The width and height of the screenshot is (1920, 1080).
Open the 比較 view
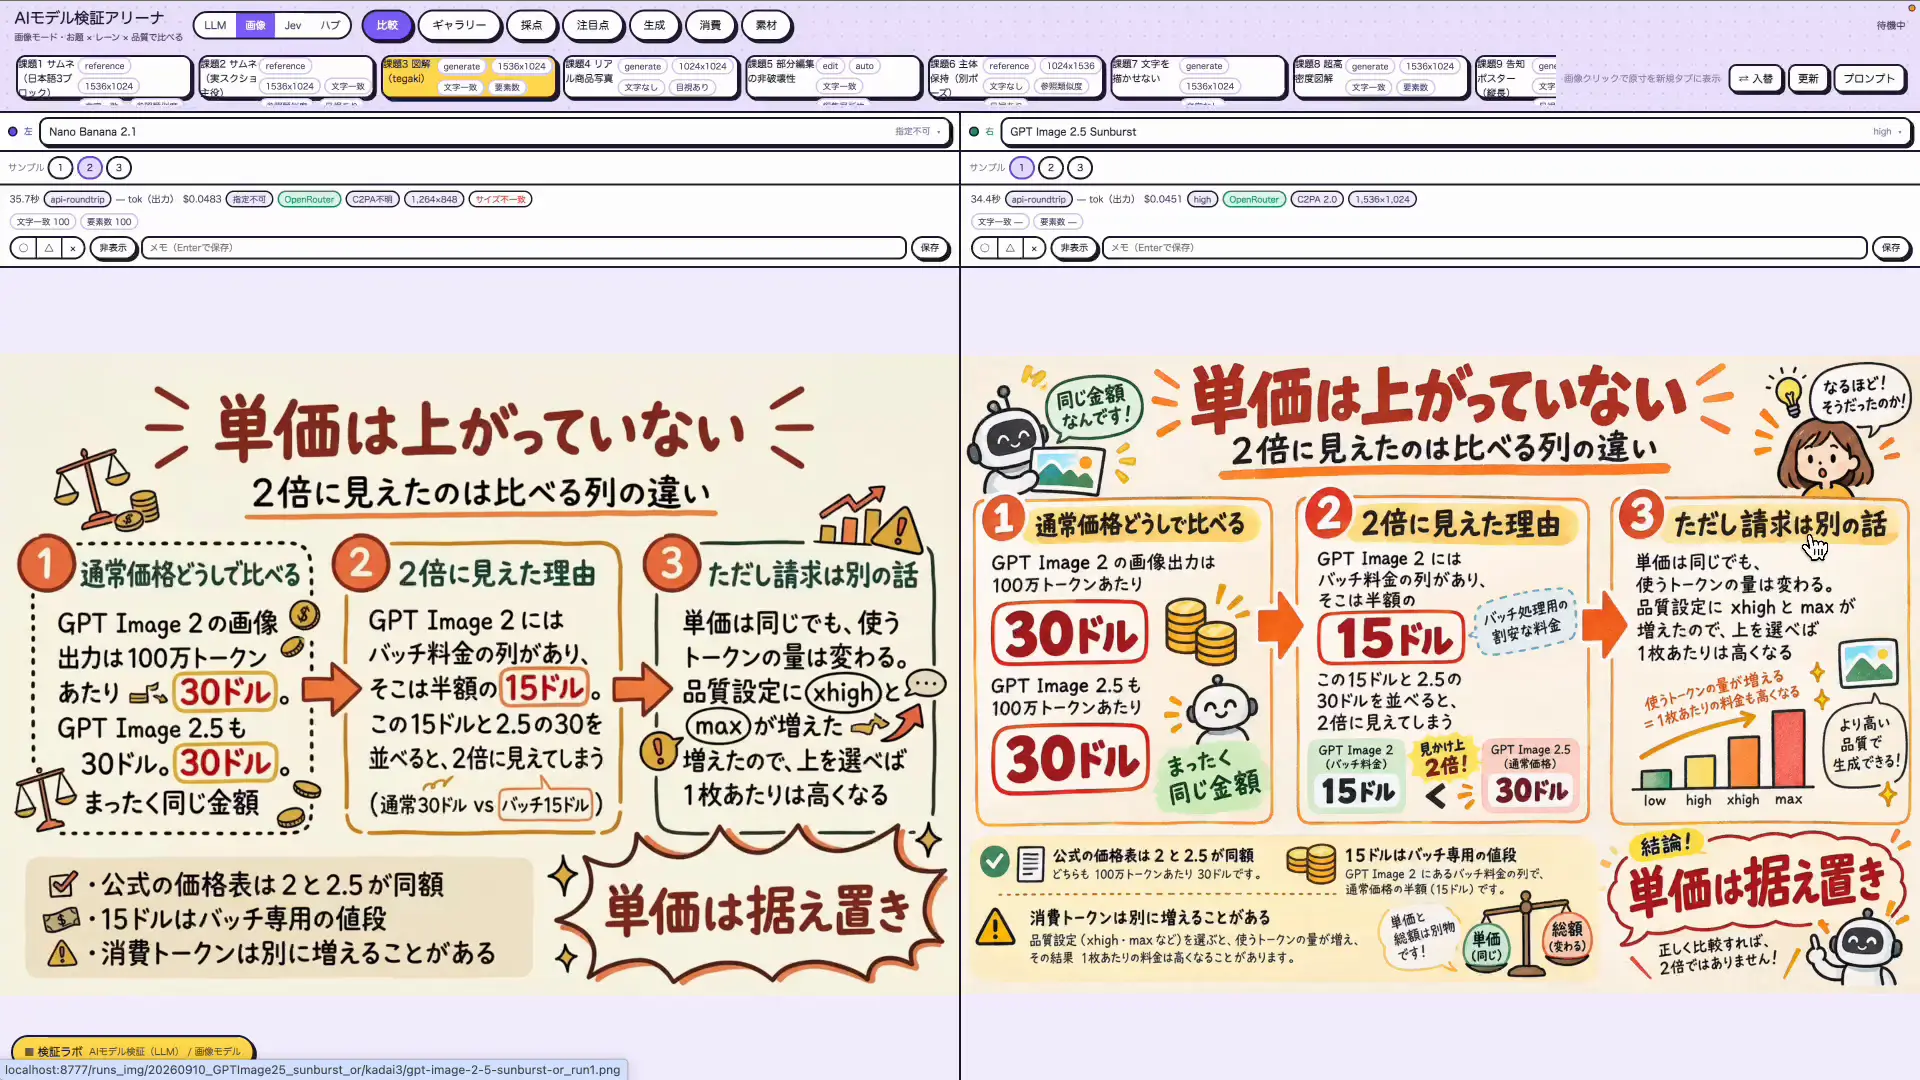(x=387, y=25)
